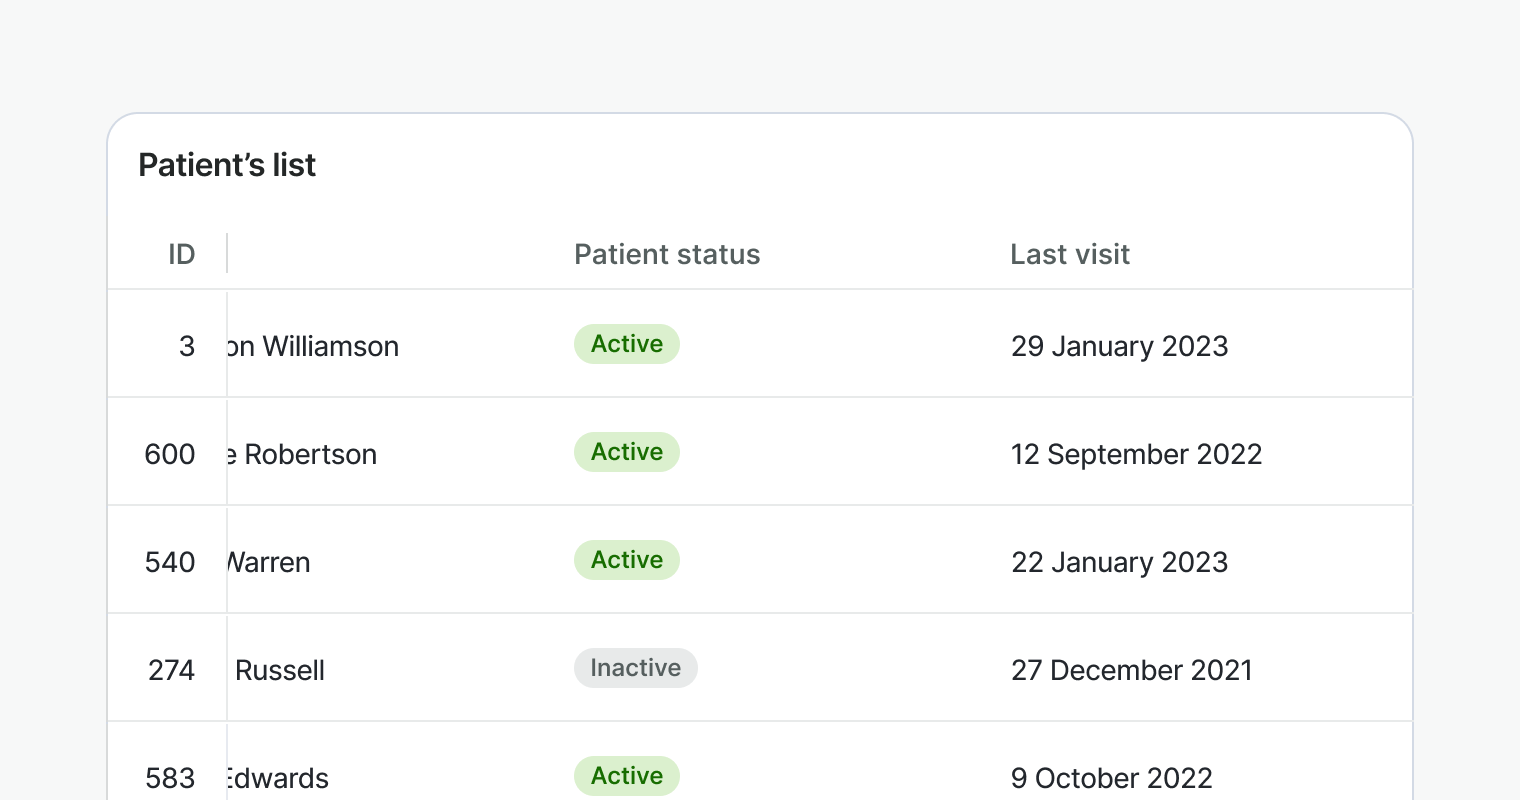The image size is (1520, 800).
Task: Select the 9 October 2022 visit date
Action: click(1112, 778)
